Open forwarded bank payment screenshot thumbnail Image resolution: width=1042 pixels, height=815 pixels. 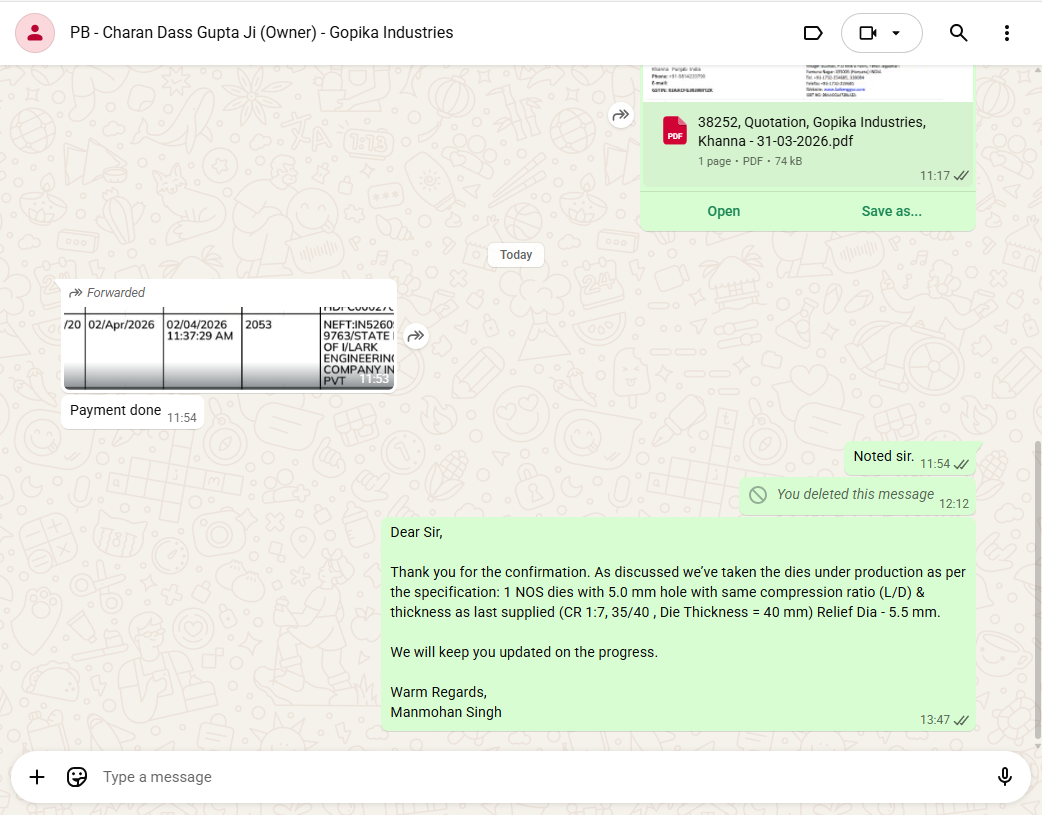pos(229,346)
